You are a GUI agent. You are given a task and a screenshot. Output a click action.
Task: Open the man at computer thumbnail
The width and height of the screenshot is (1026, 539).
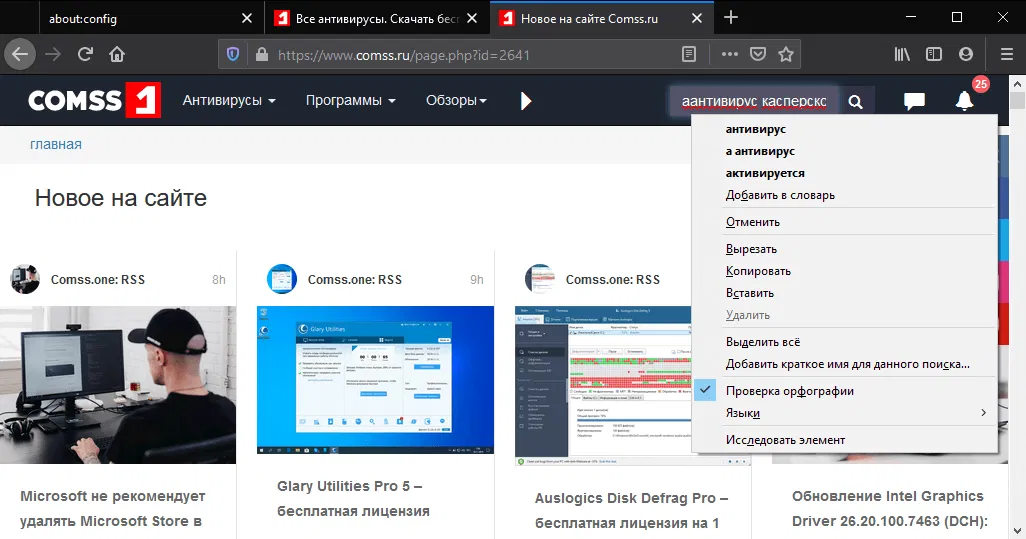pos(118,385)
